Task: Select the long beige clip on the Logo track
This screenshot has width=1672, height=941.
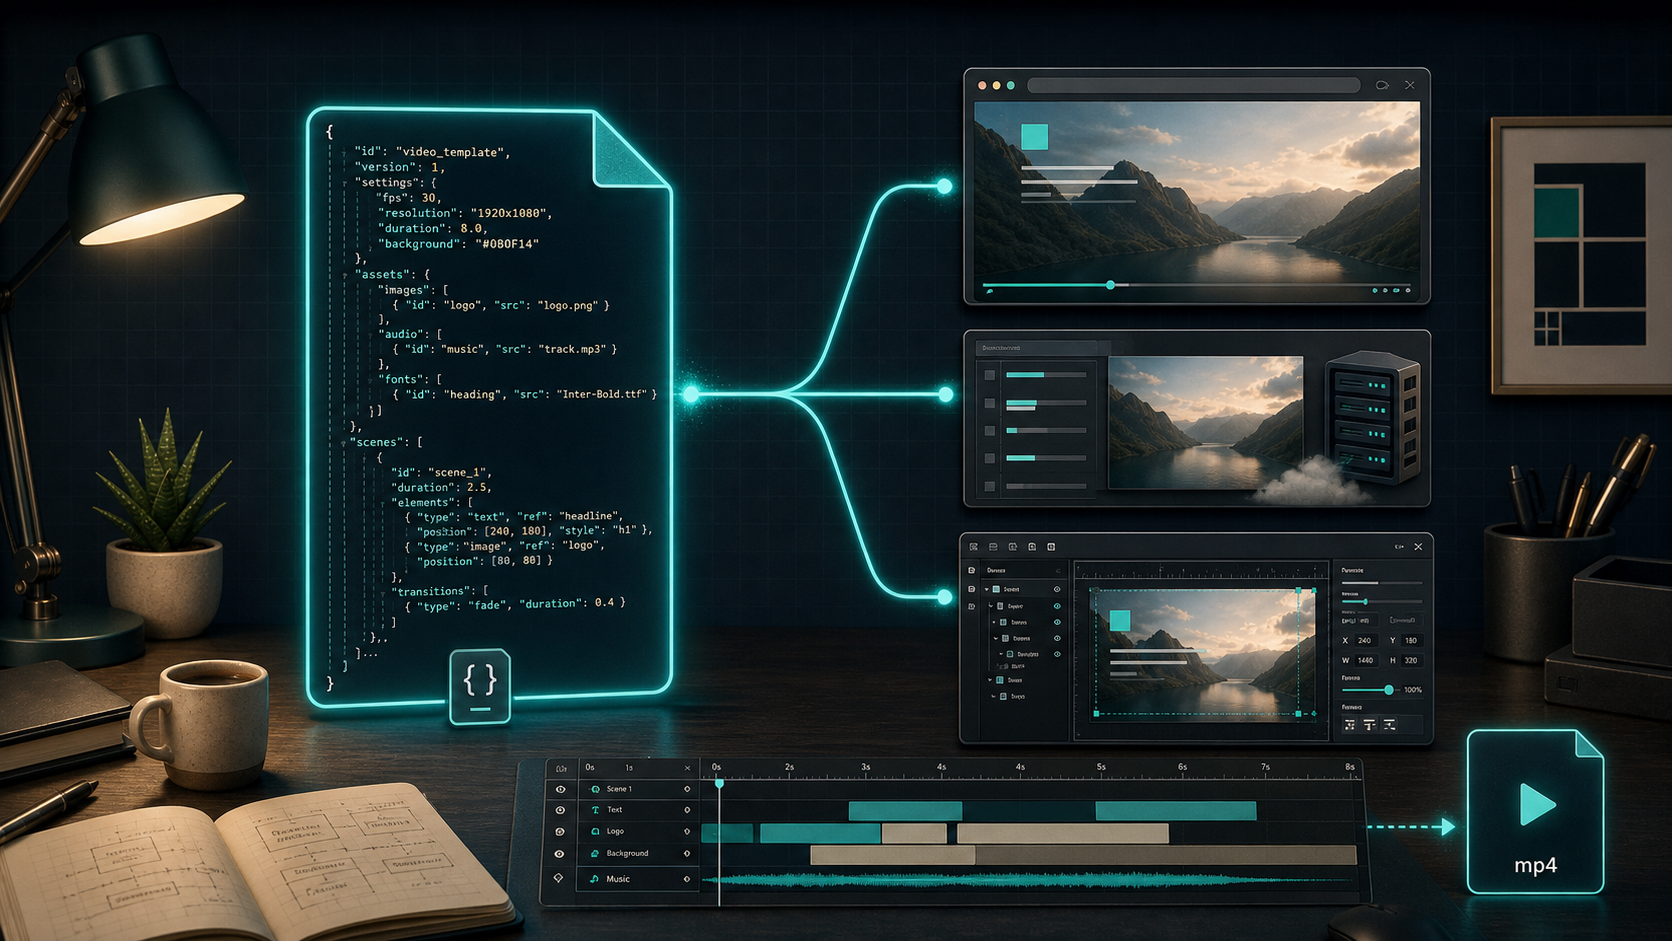Action: click(1063, 832)
